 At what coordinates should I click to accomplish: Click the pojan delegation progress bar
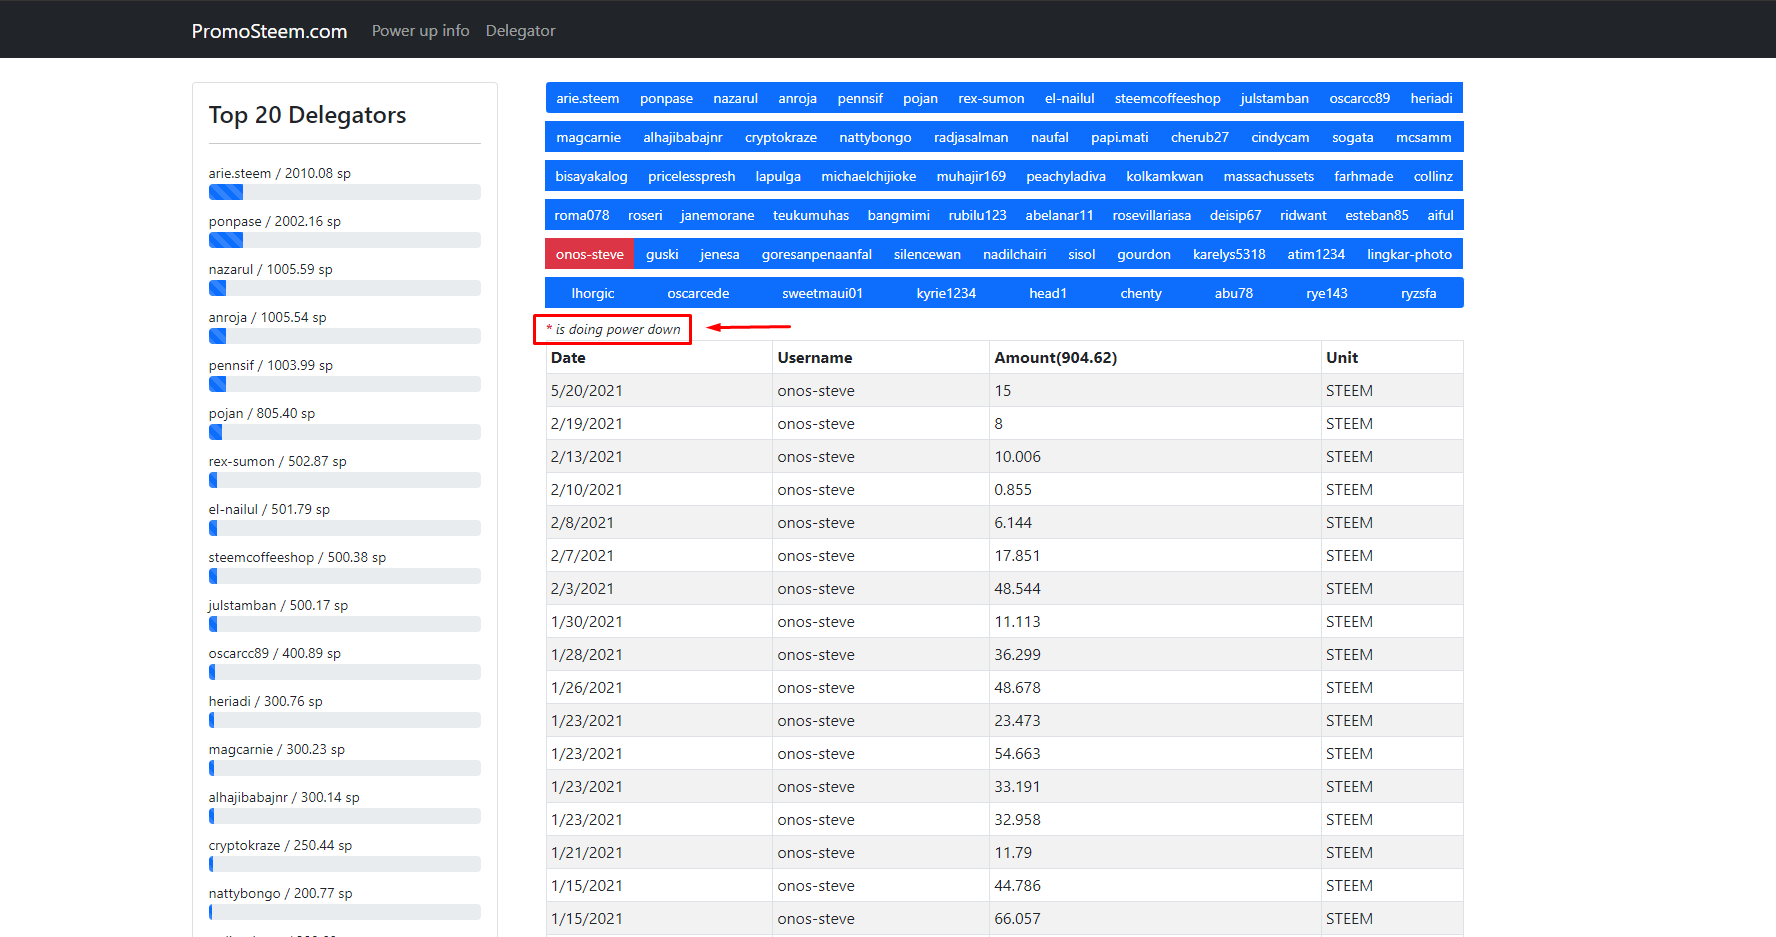tap(345, 432)
